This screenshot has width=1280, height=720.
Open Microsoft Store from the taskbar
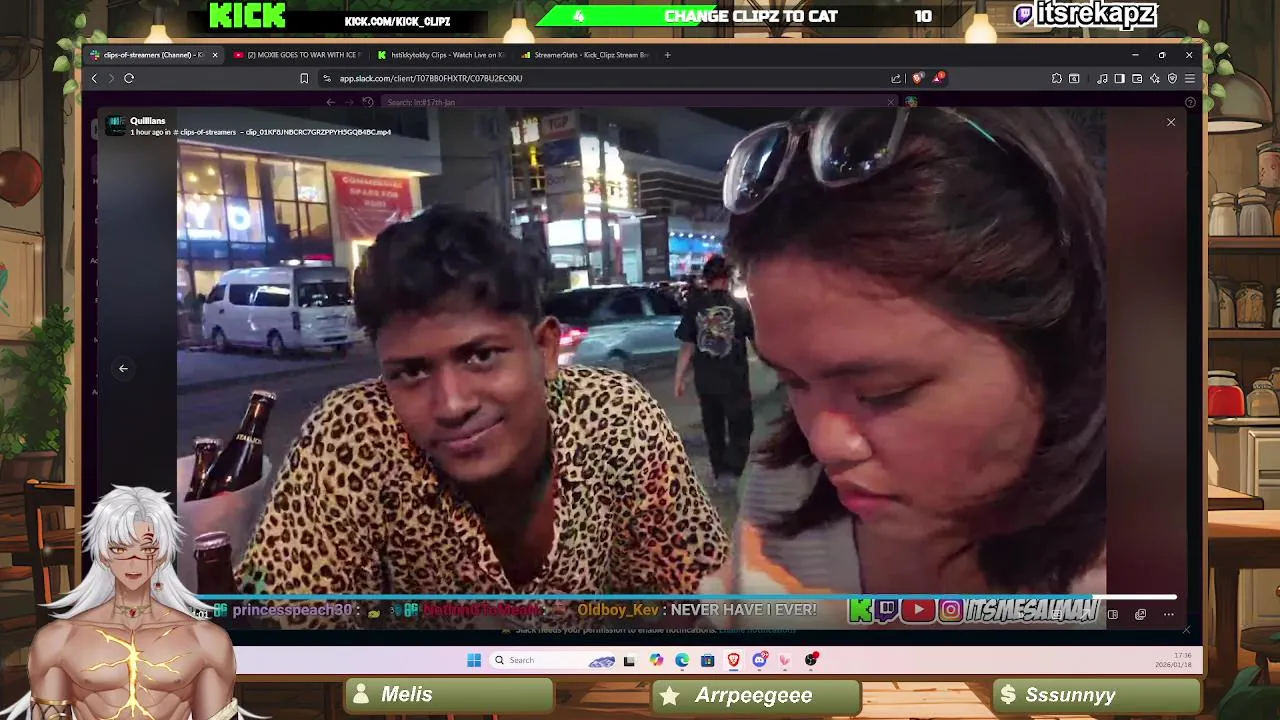pyautogui.click(x=708, y=660)
